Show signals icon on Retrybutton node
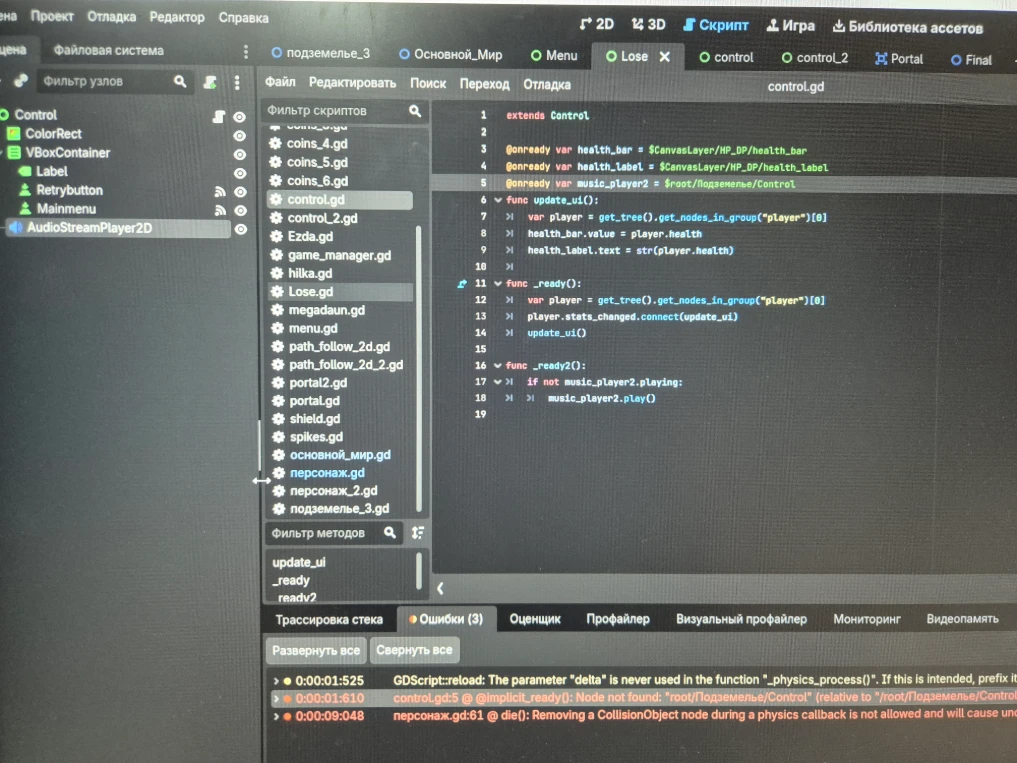The height and width of the screenshot is (763, 1017). click(221, 191)
